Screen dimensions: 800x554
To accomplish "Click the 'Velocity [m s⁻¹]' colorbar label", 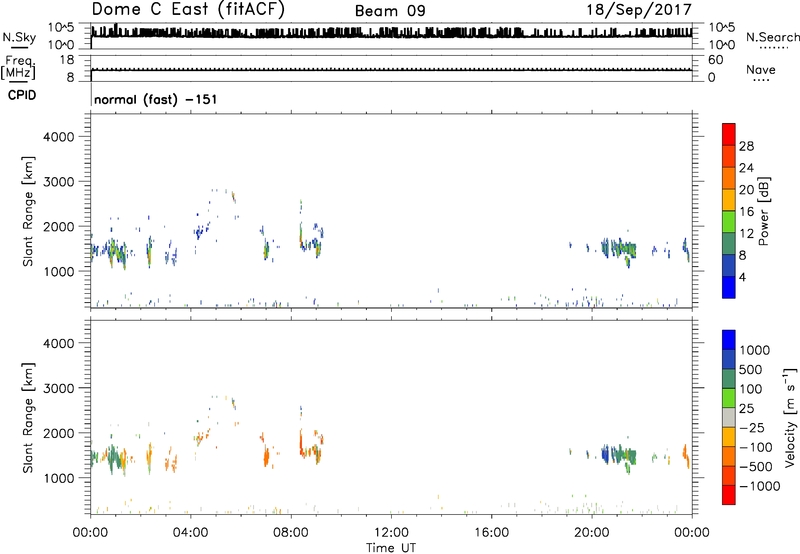I will coord(790,417).
